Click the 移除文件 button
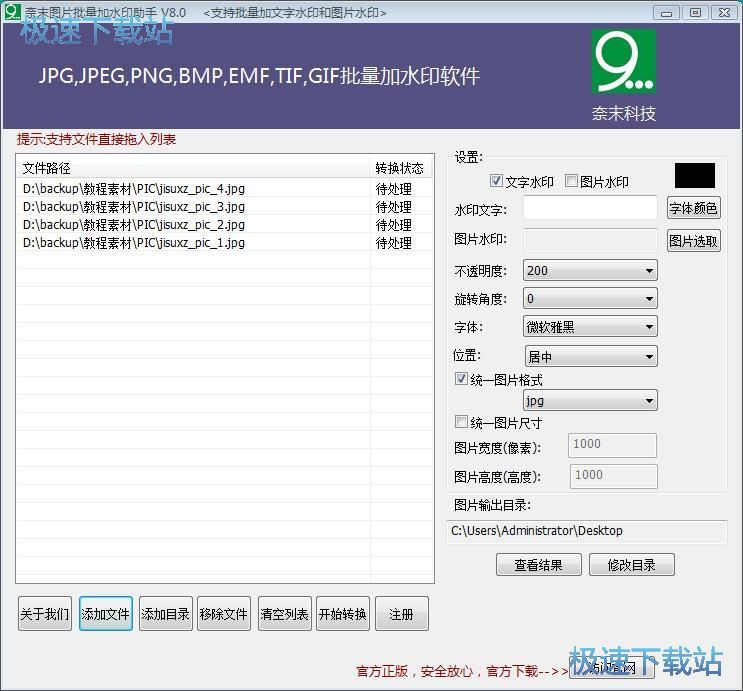The image size is (743, 691). pos(224,614)
